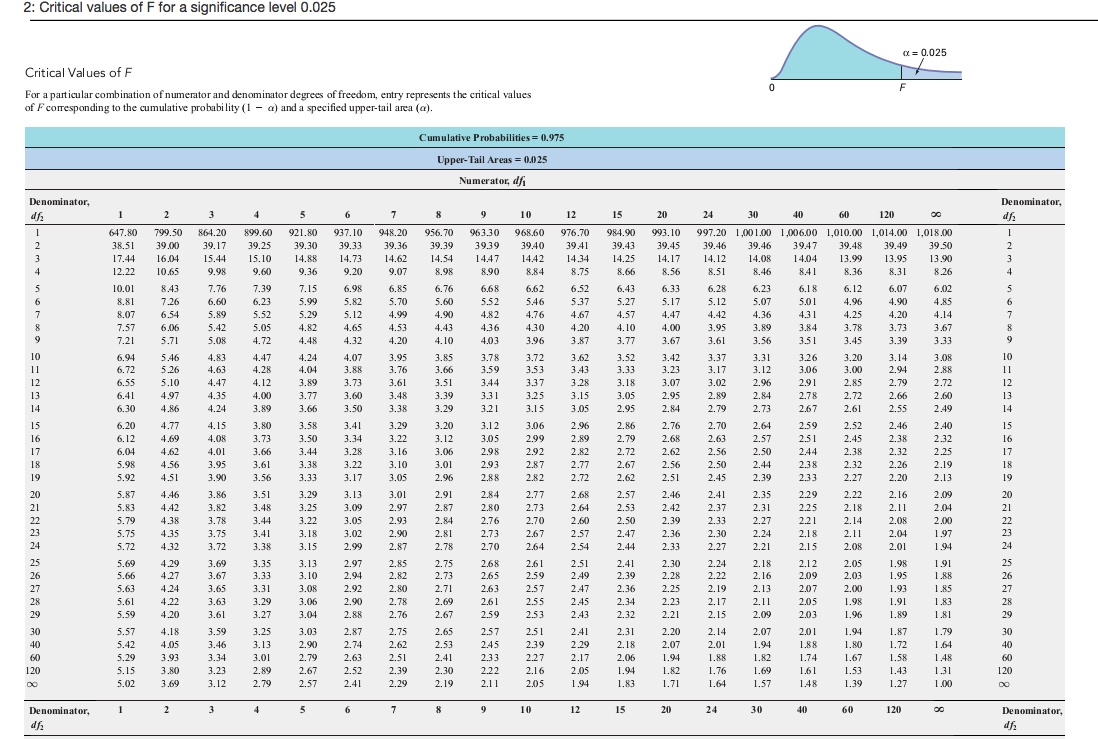Viewport: 1098px width, 739px height.
Task: Click the top numerator column header 12
Action: click(570, 214)
